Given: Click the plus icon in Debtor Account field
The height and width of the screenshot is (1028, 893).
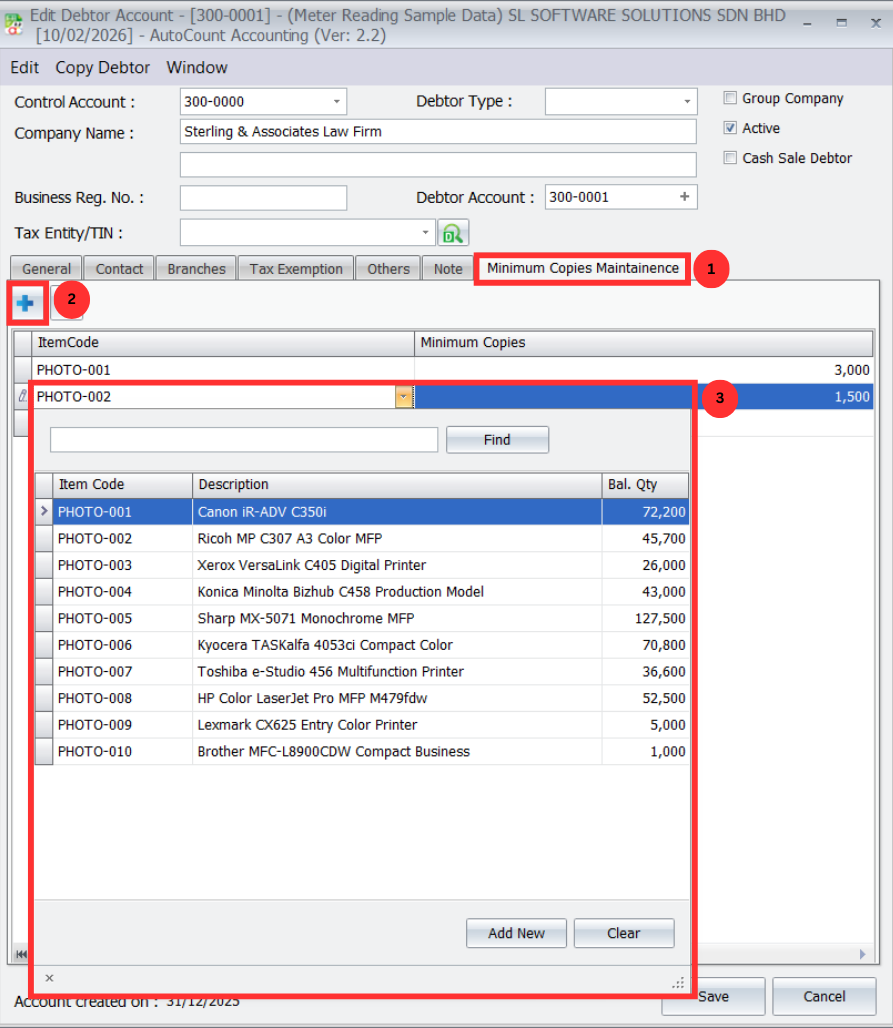Looking at the screenshot, I should 684,197.
